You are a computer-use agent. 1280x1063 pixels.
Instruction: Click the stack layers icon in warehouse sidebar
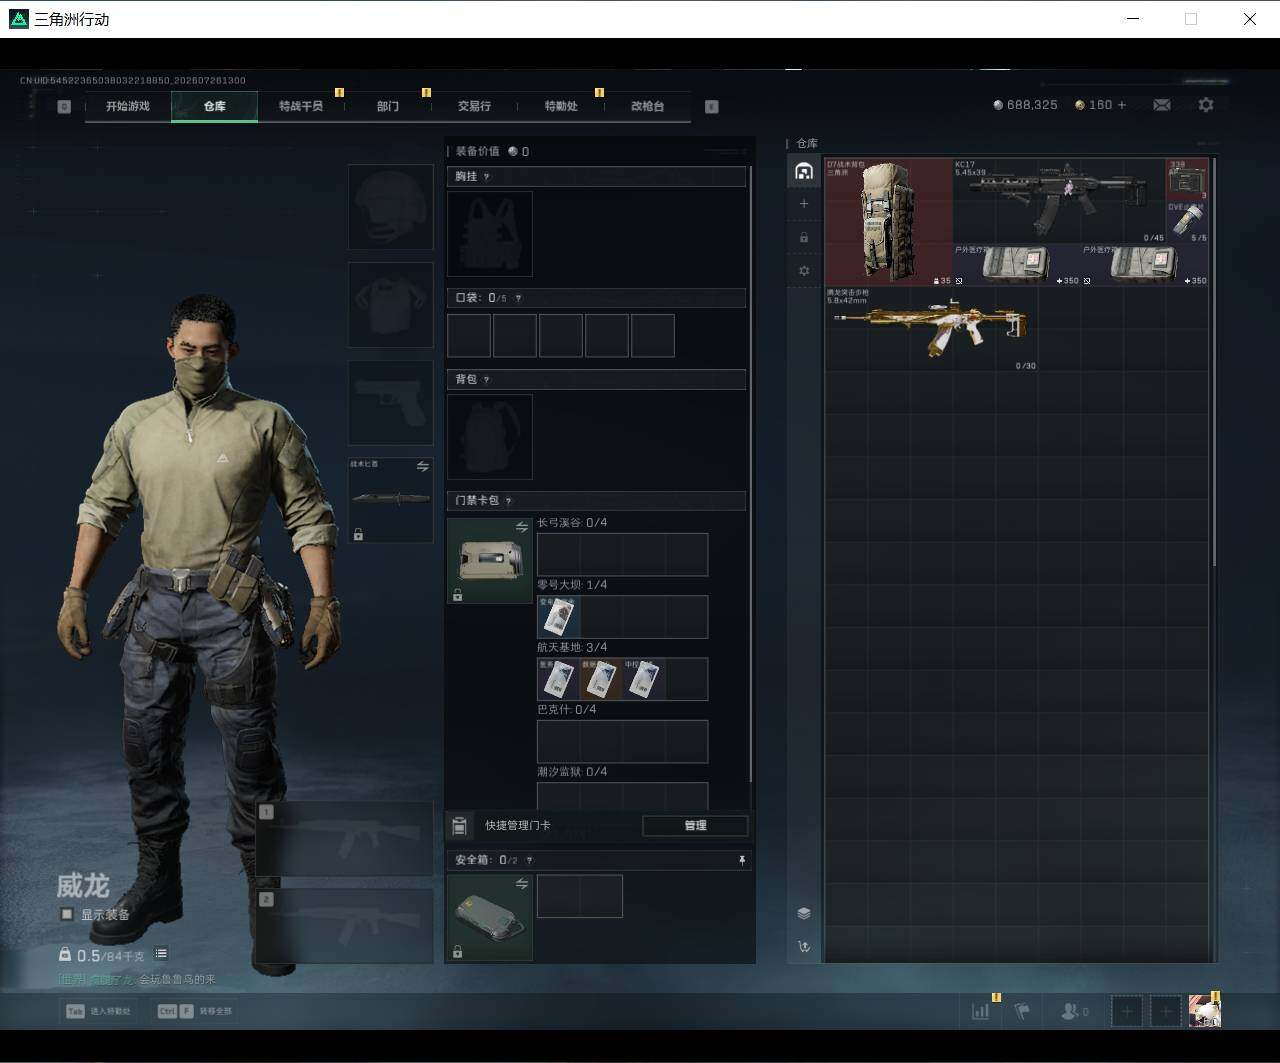click(x=804, y=913)
